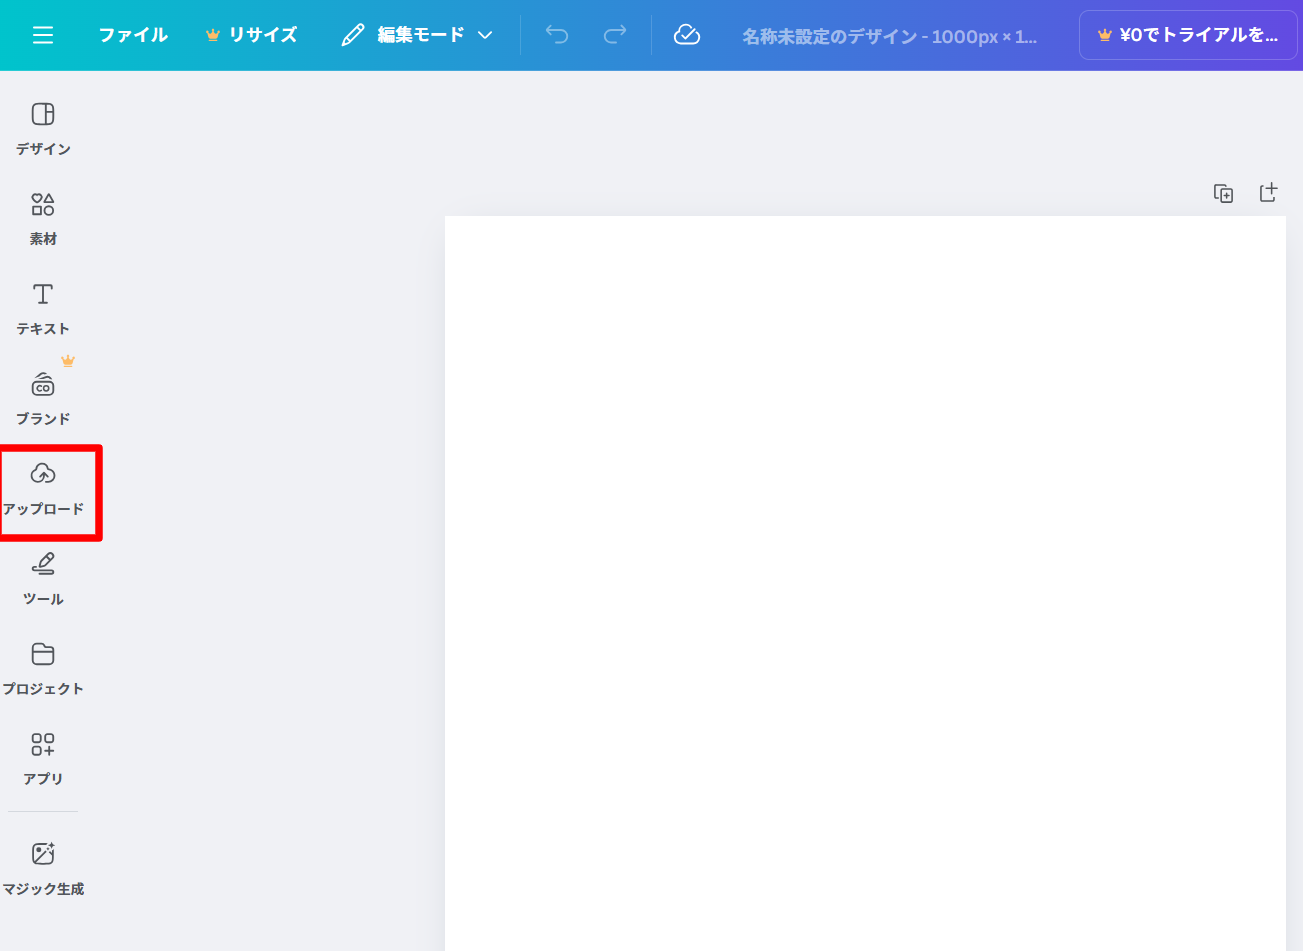
Task: Add a new page with plus icon
Action: 1268,192
